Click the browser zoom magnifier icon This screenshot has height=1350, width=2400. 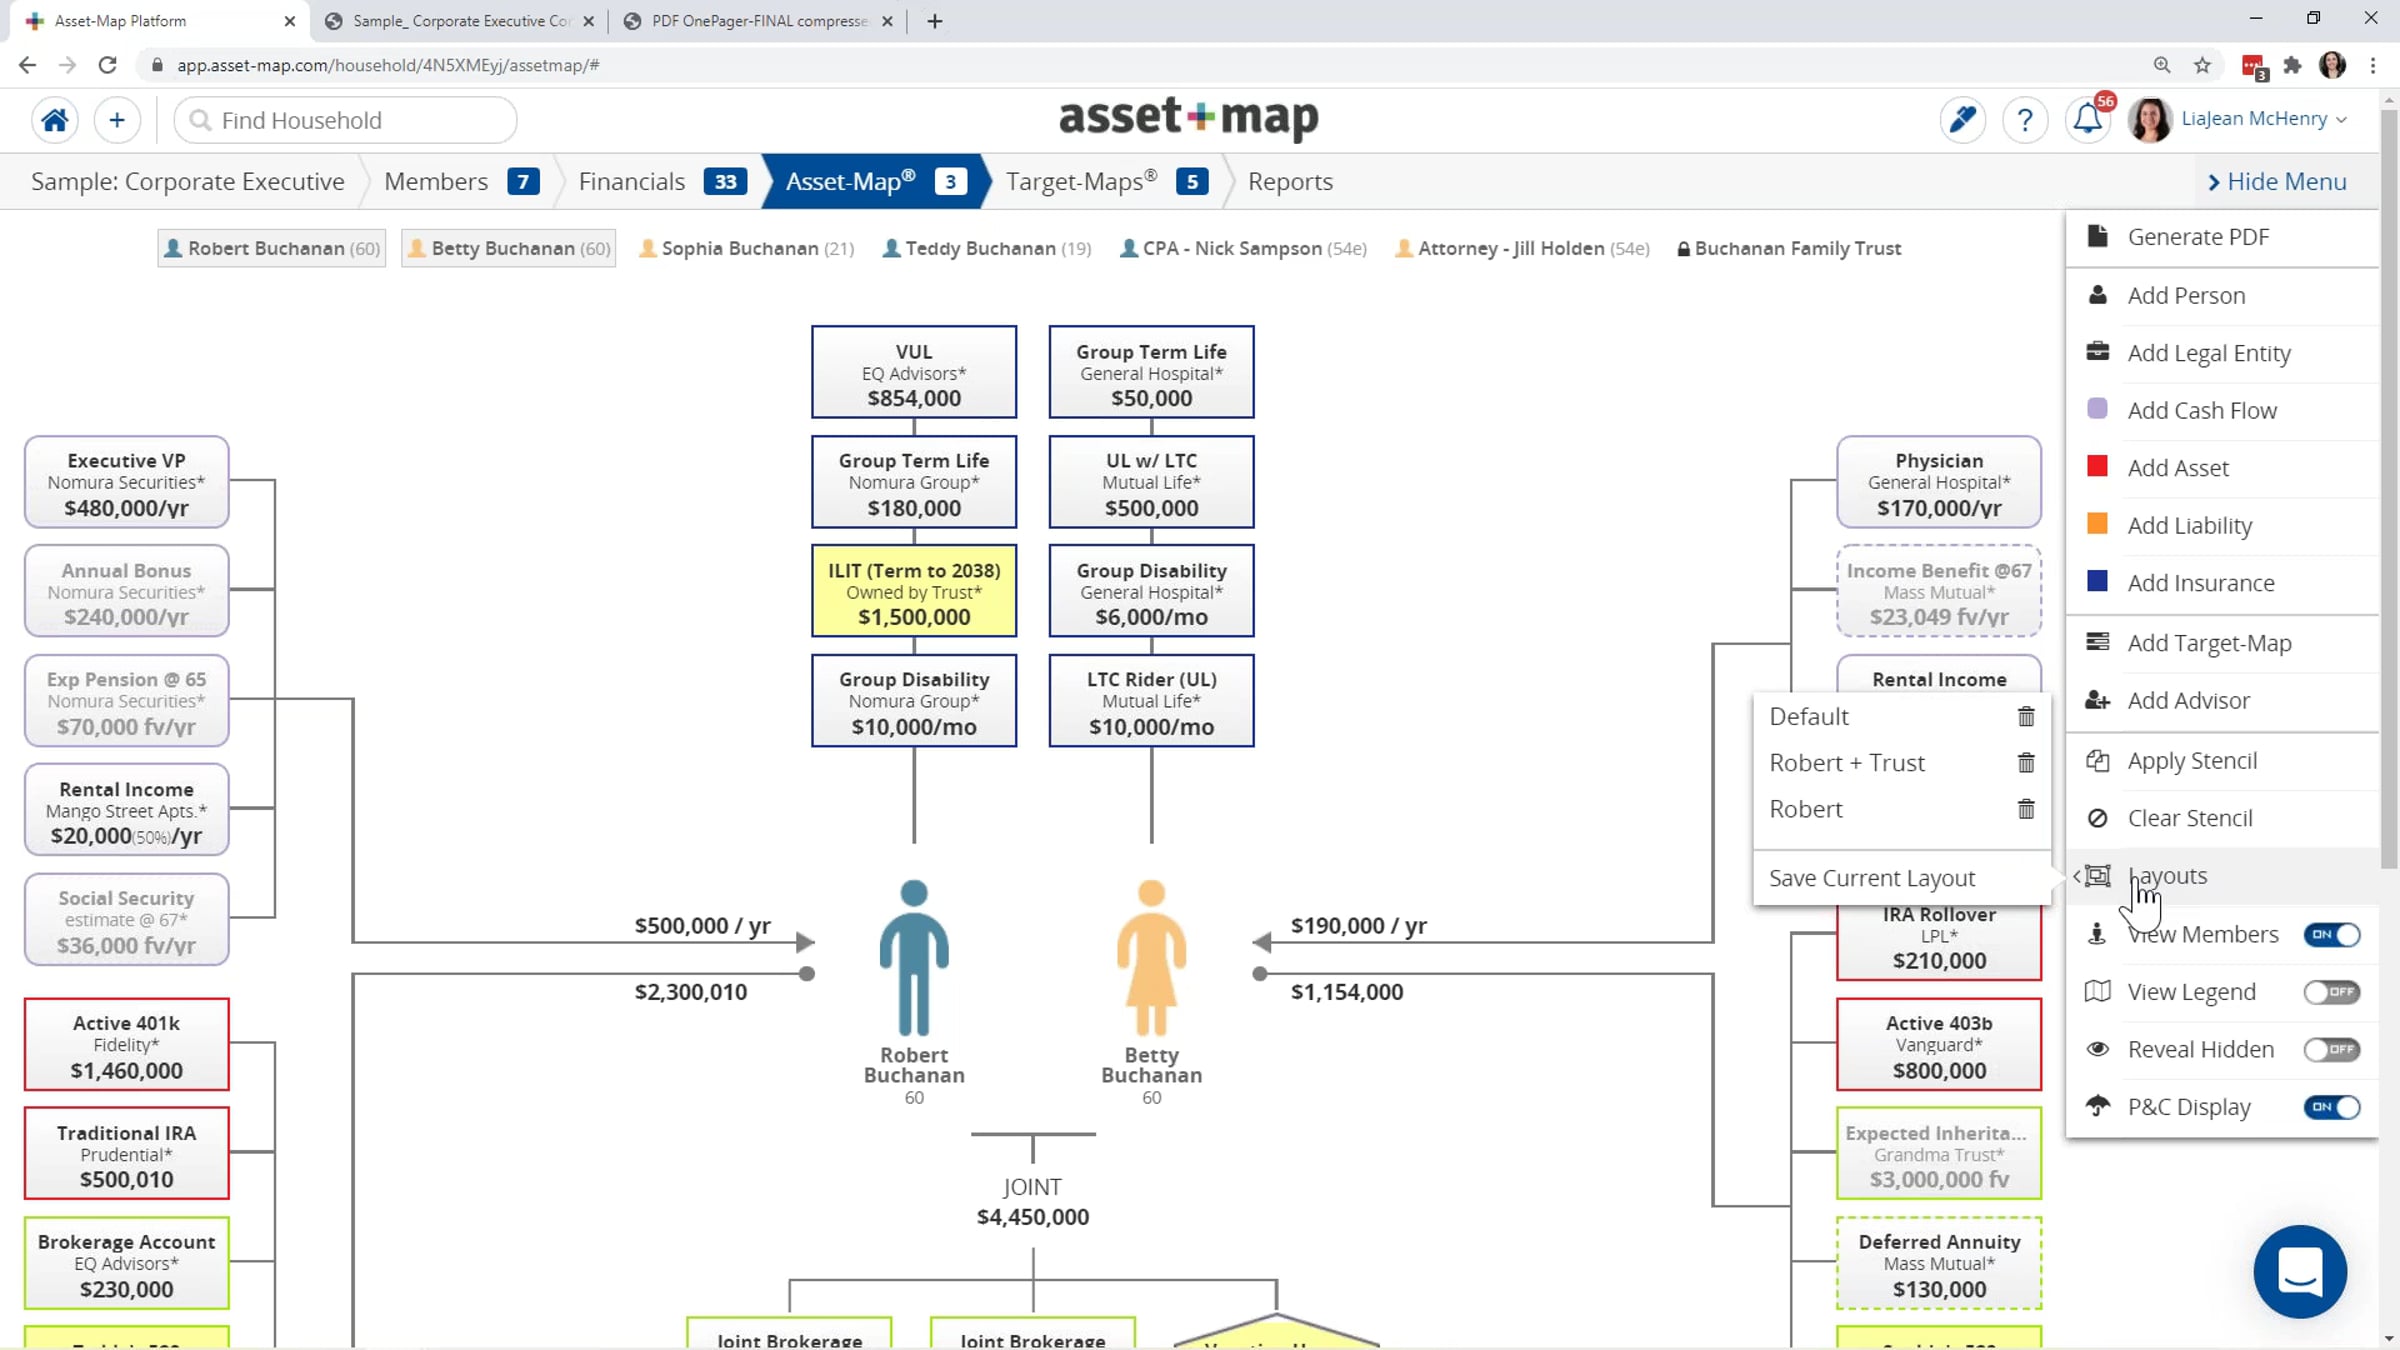coord(2162,65)
